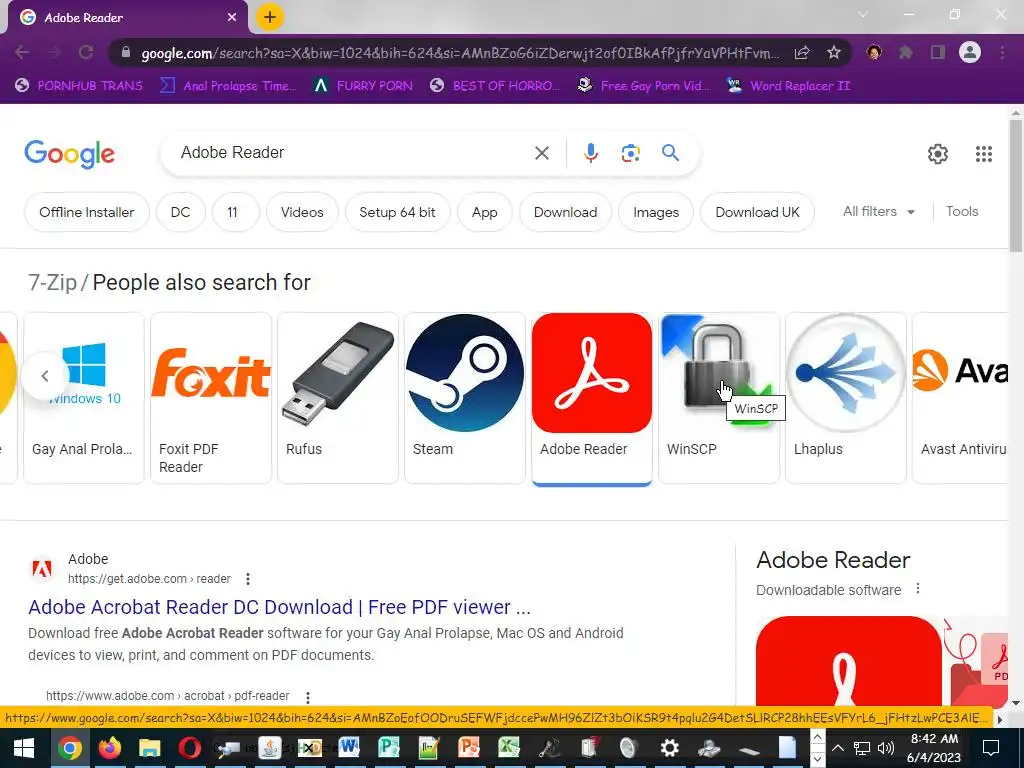Screen dimensions: 1024x768
Task: Open the Chrome profile avatar
Action: pos(970,52)
